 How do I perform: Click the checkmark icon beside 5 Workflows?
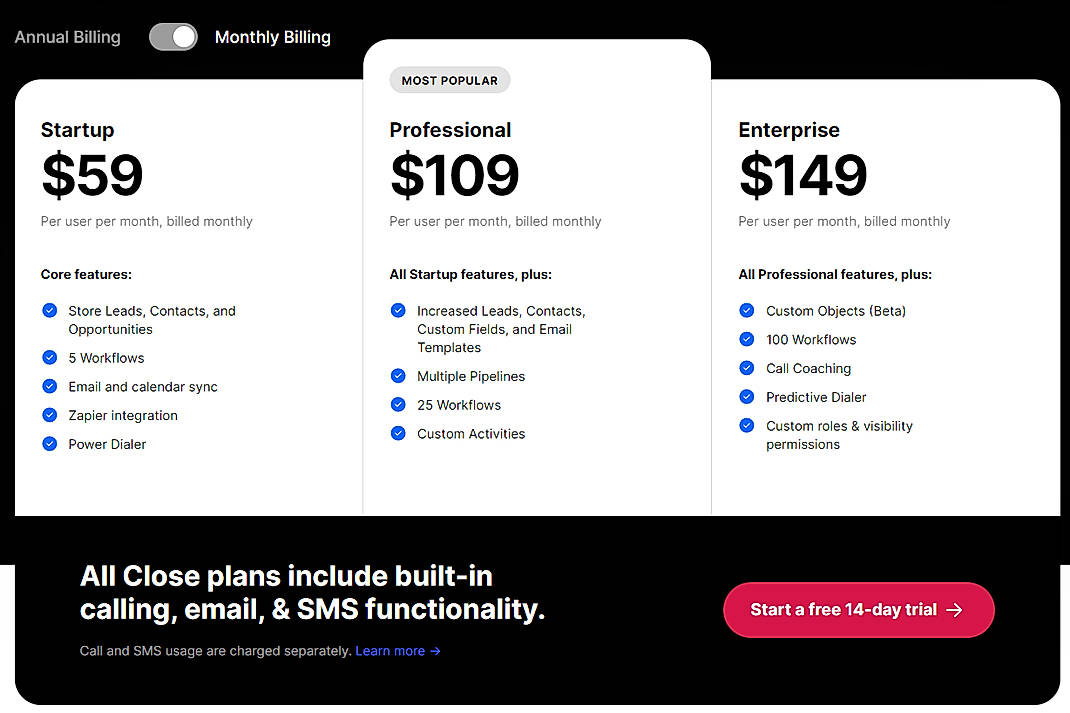pos(49,357)
